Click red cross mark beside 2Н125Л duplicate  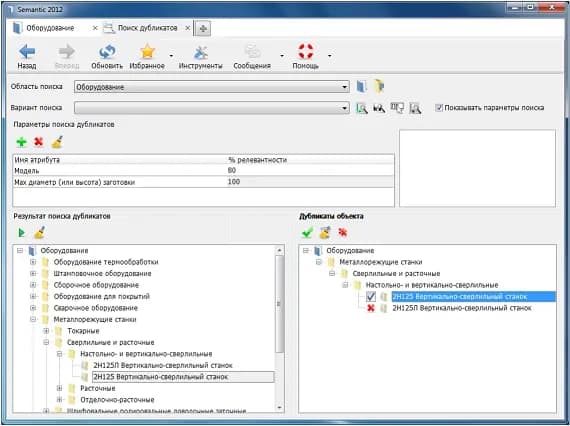(371, 308)
